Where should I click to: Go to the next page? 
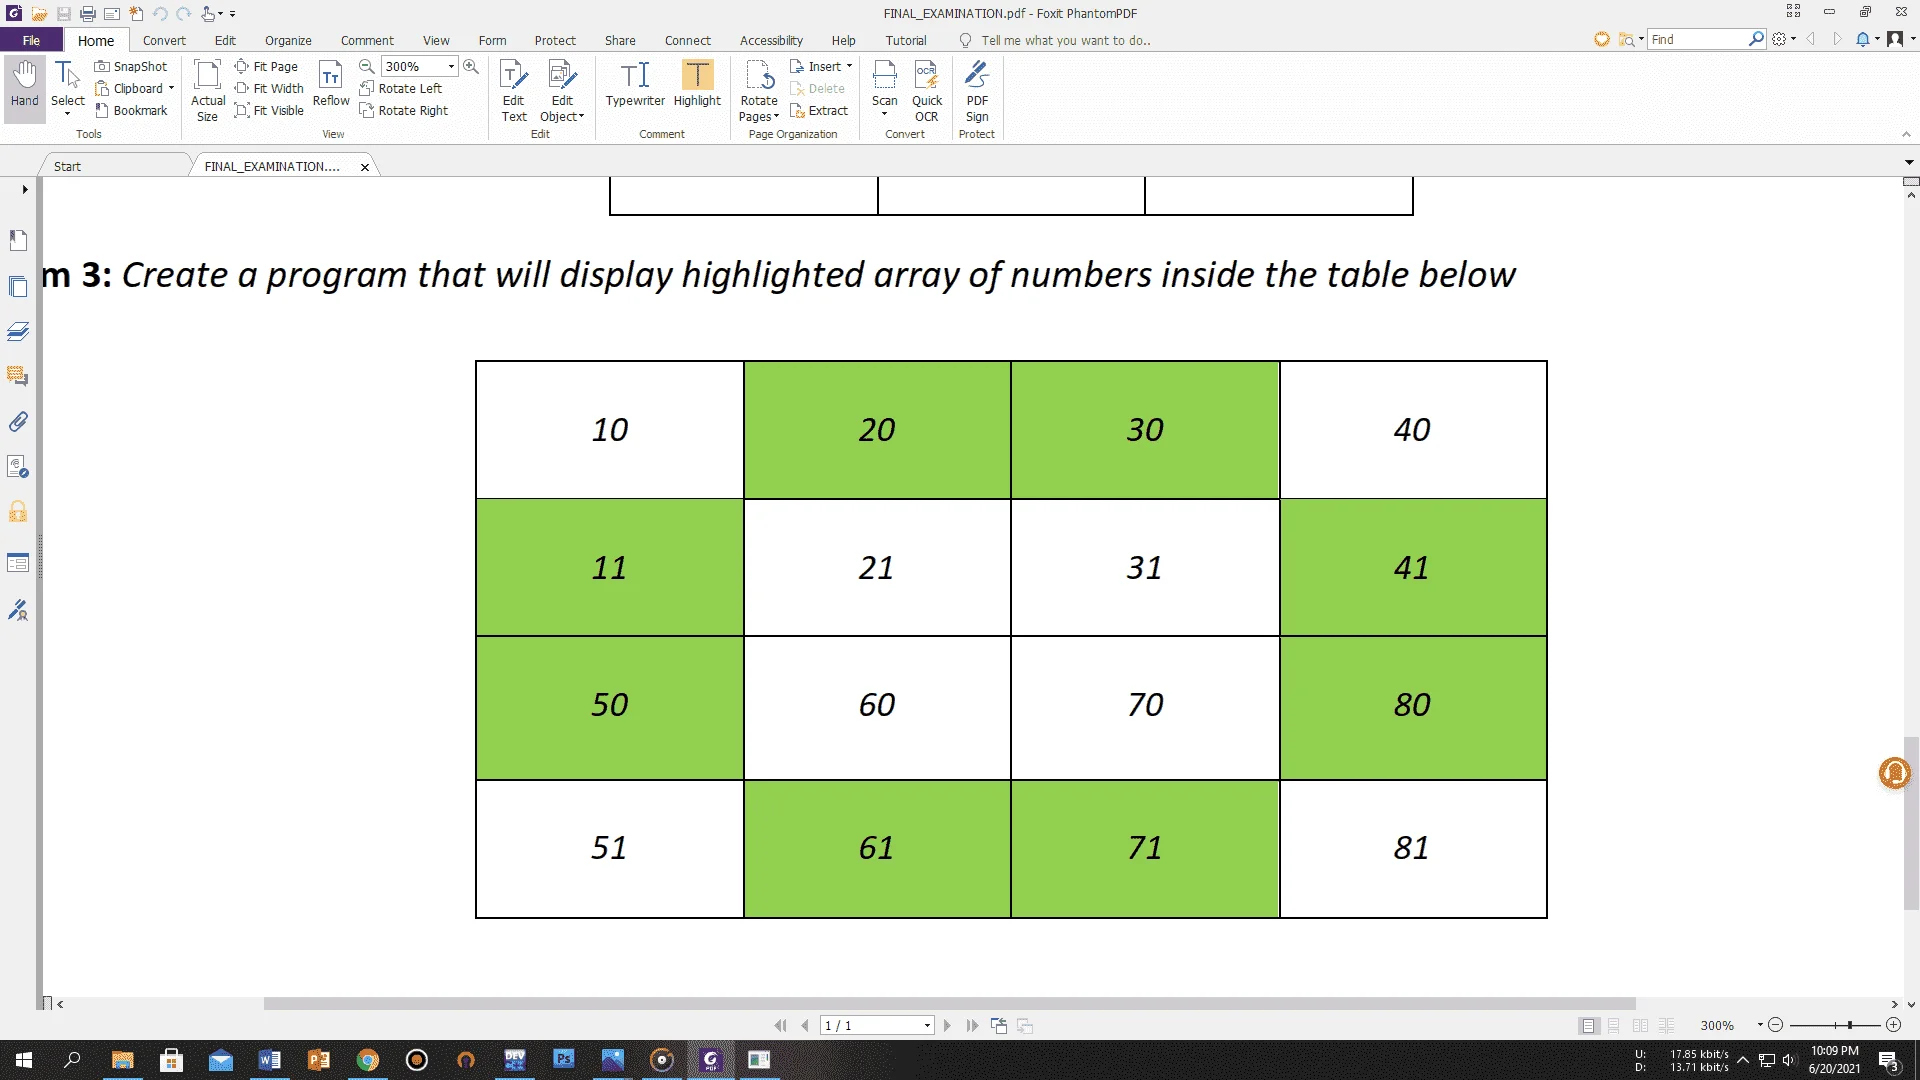click(947, 1025)
